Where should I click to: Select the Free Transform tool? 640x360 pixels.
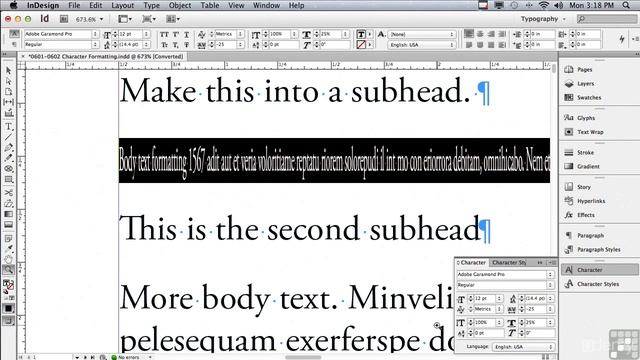(9, 203)
